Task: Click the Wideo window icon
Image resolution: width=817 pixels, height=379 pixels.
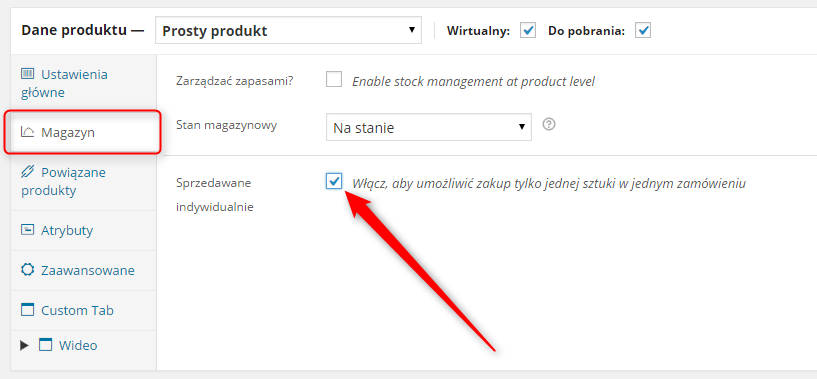Action: pos(46,345)
